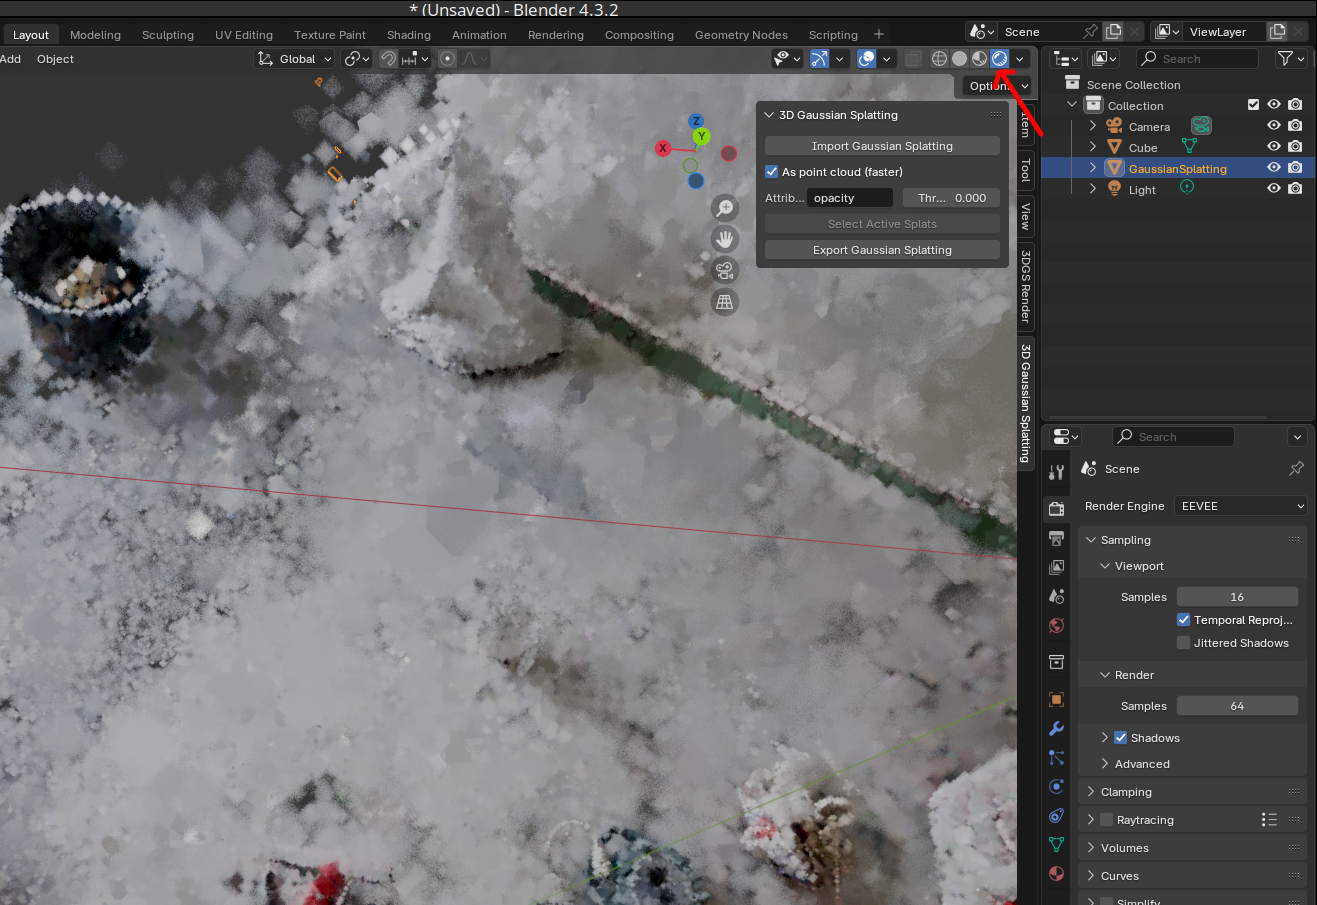Open the 3DGS Render sidebar tab
The image size is (1317, 905).
pos(1026,287)
